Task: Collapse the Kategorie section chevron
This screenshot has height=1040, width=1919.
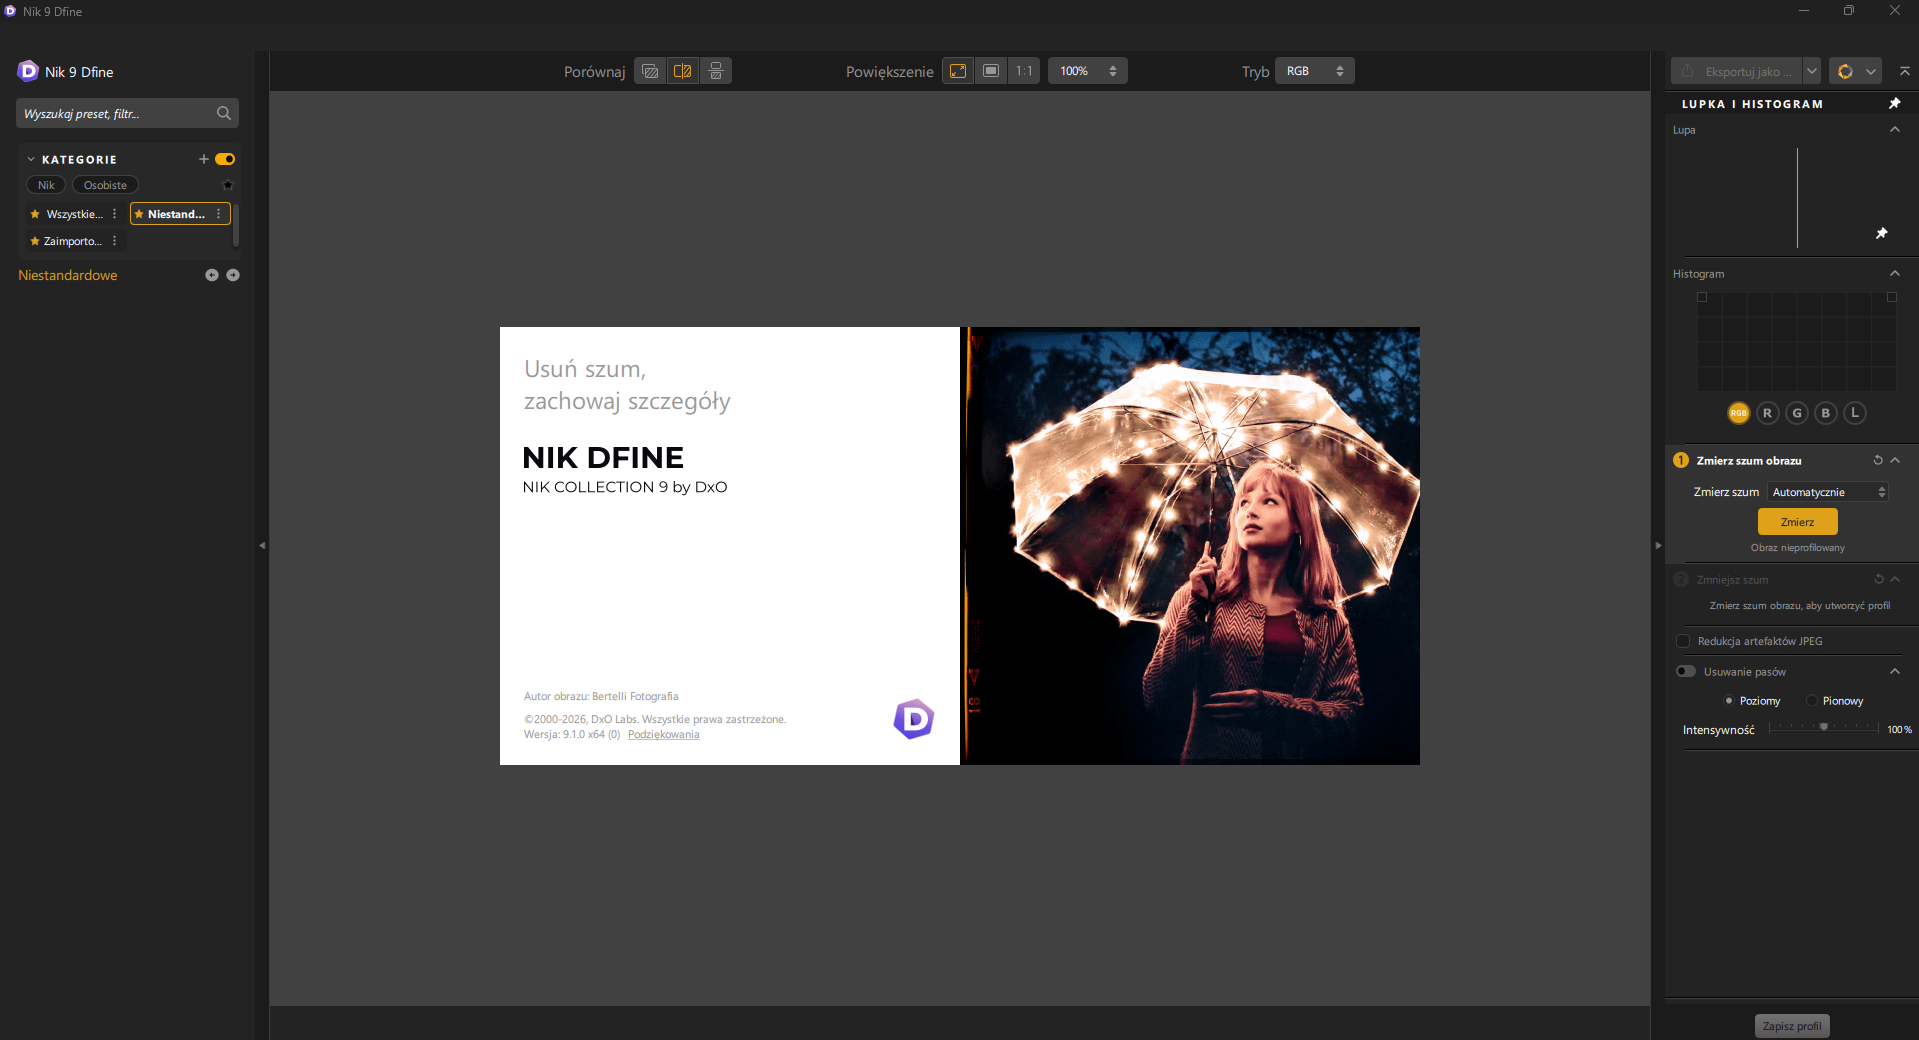Action: (31, 159)
